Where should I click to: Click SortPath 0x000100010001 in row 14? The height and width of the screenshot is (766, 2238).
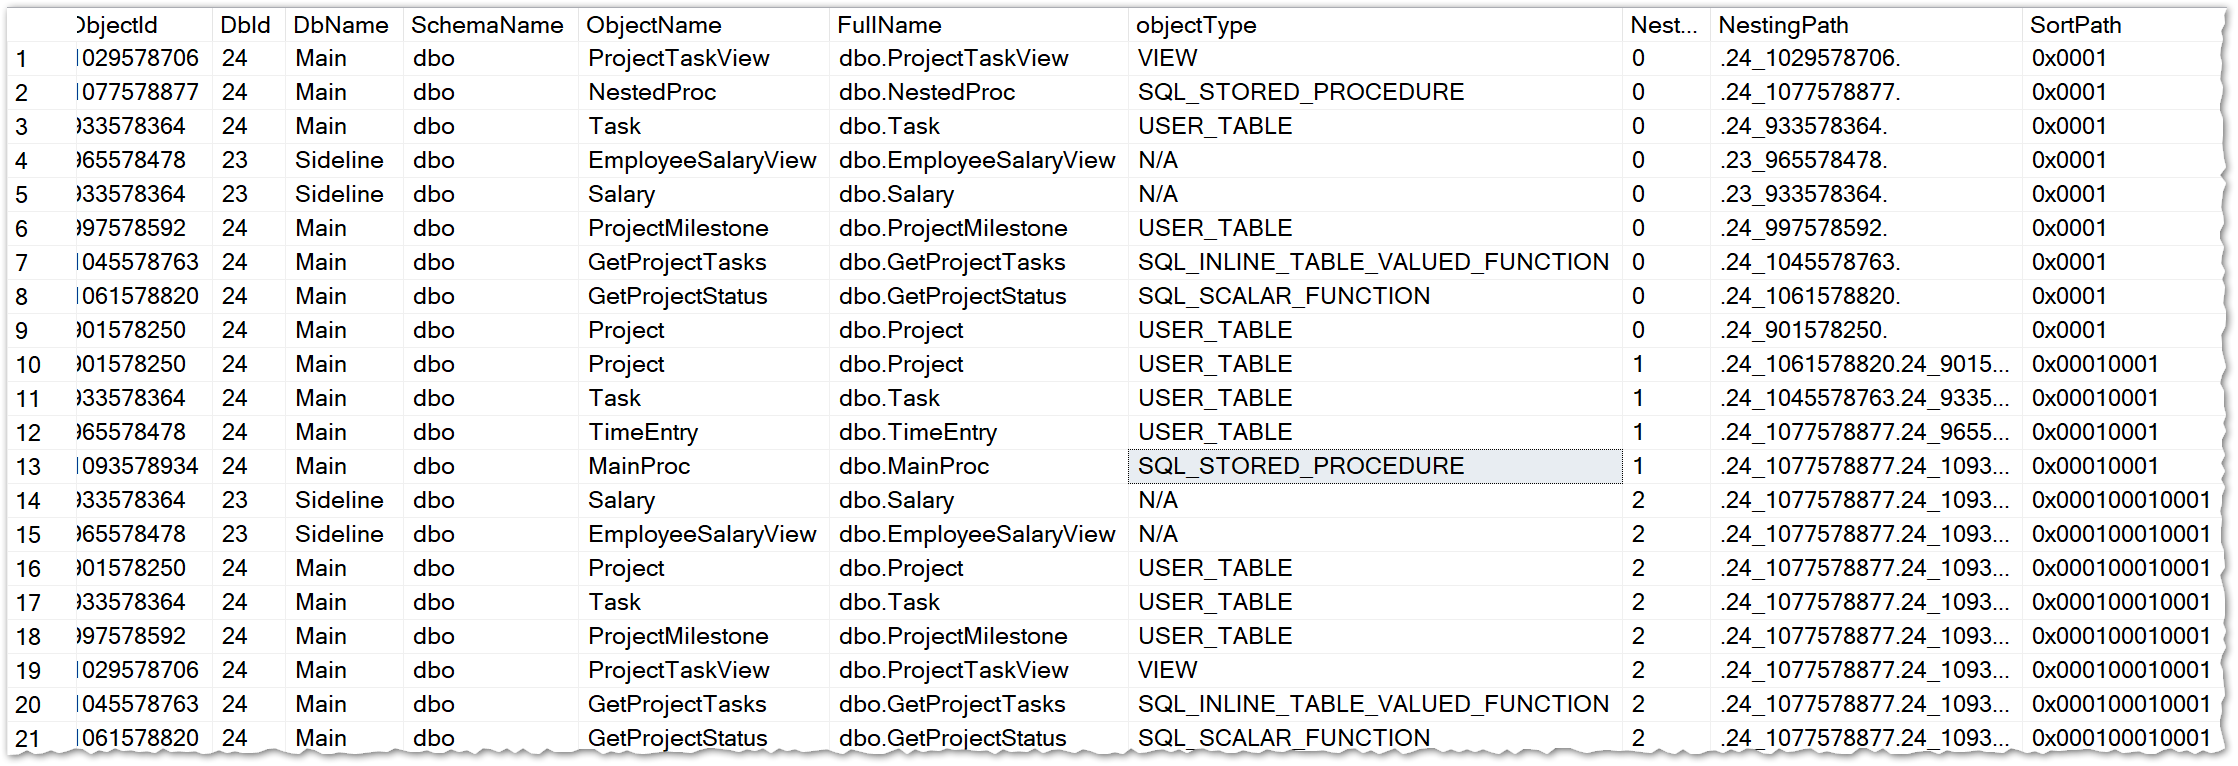coord(2122,500)
